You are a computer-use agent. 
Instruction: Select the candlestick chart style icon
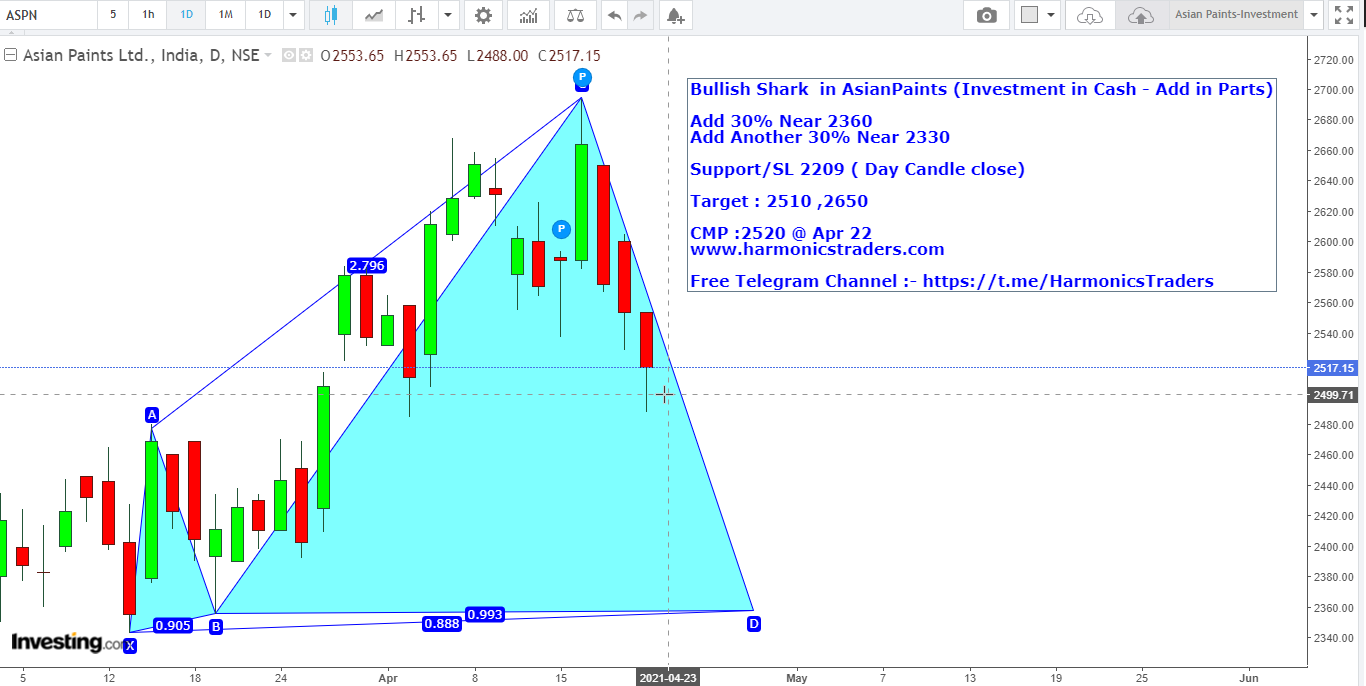point(331,15)
